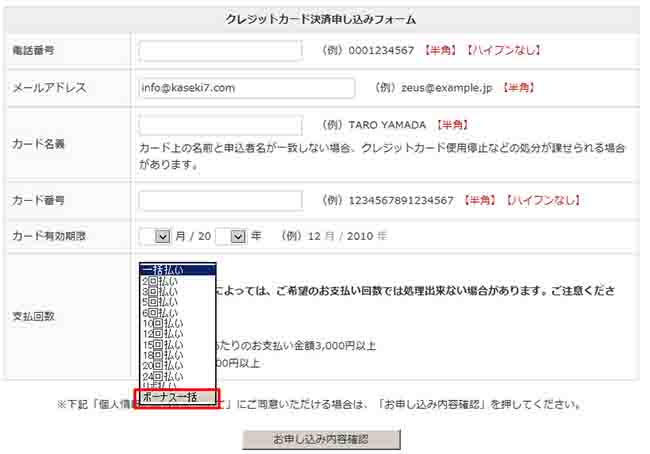Image resolution: width=650 pixels, height=454 pixels.
Task: Click the メールアドレス email field
Action: click(x=246, y=88)
